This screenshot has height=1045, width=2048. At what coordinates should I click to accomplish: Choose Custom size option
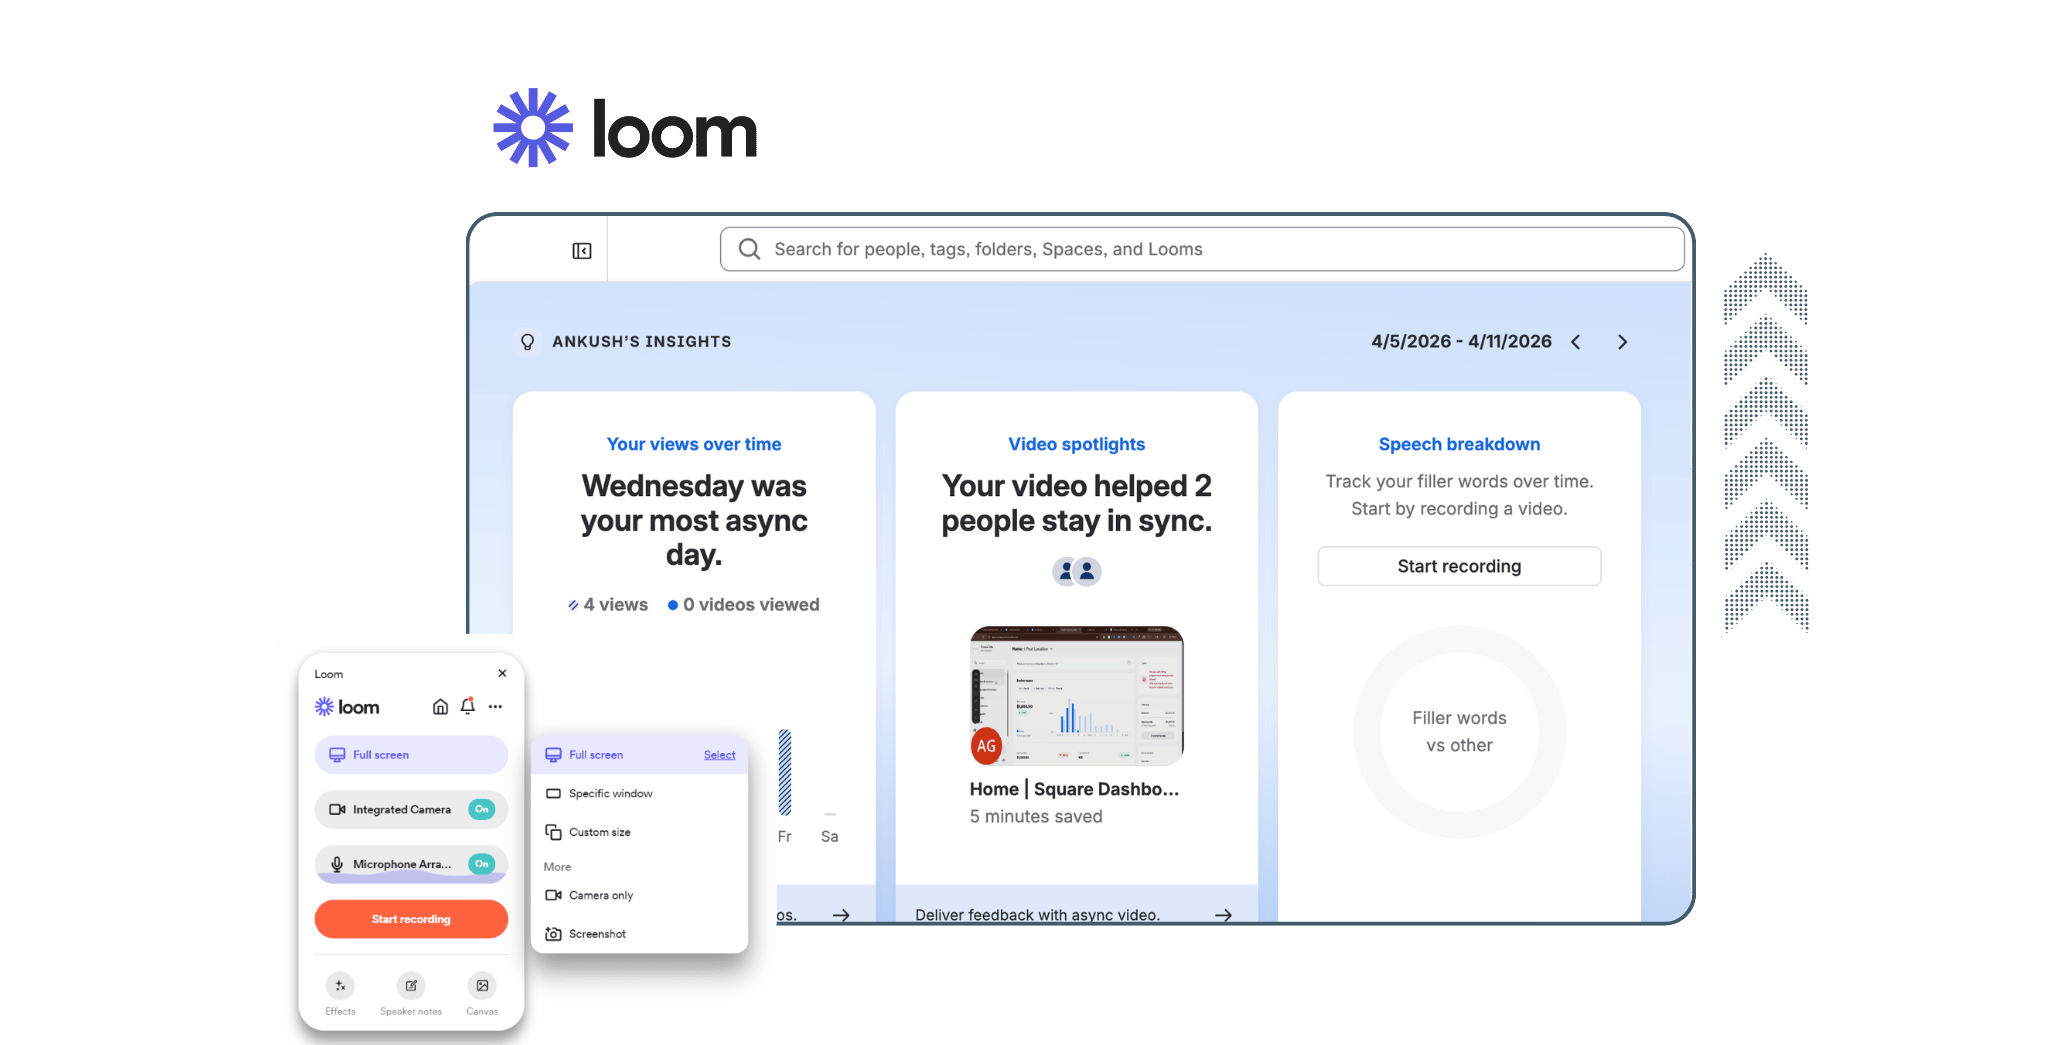(x=640, y=832)
